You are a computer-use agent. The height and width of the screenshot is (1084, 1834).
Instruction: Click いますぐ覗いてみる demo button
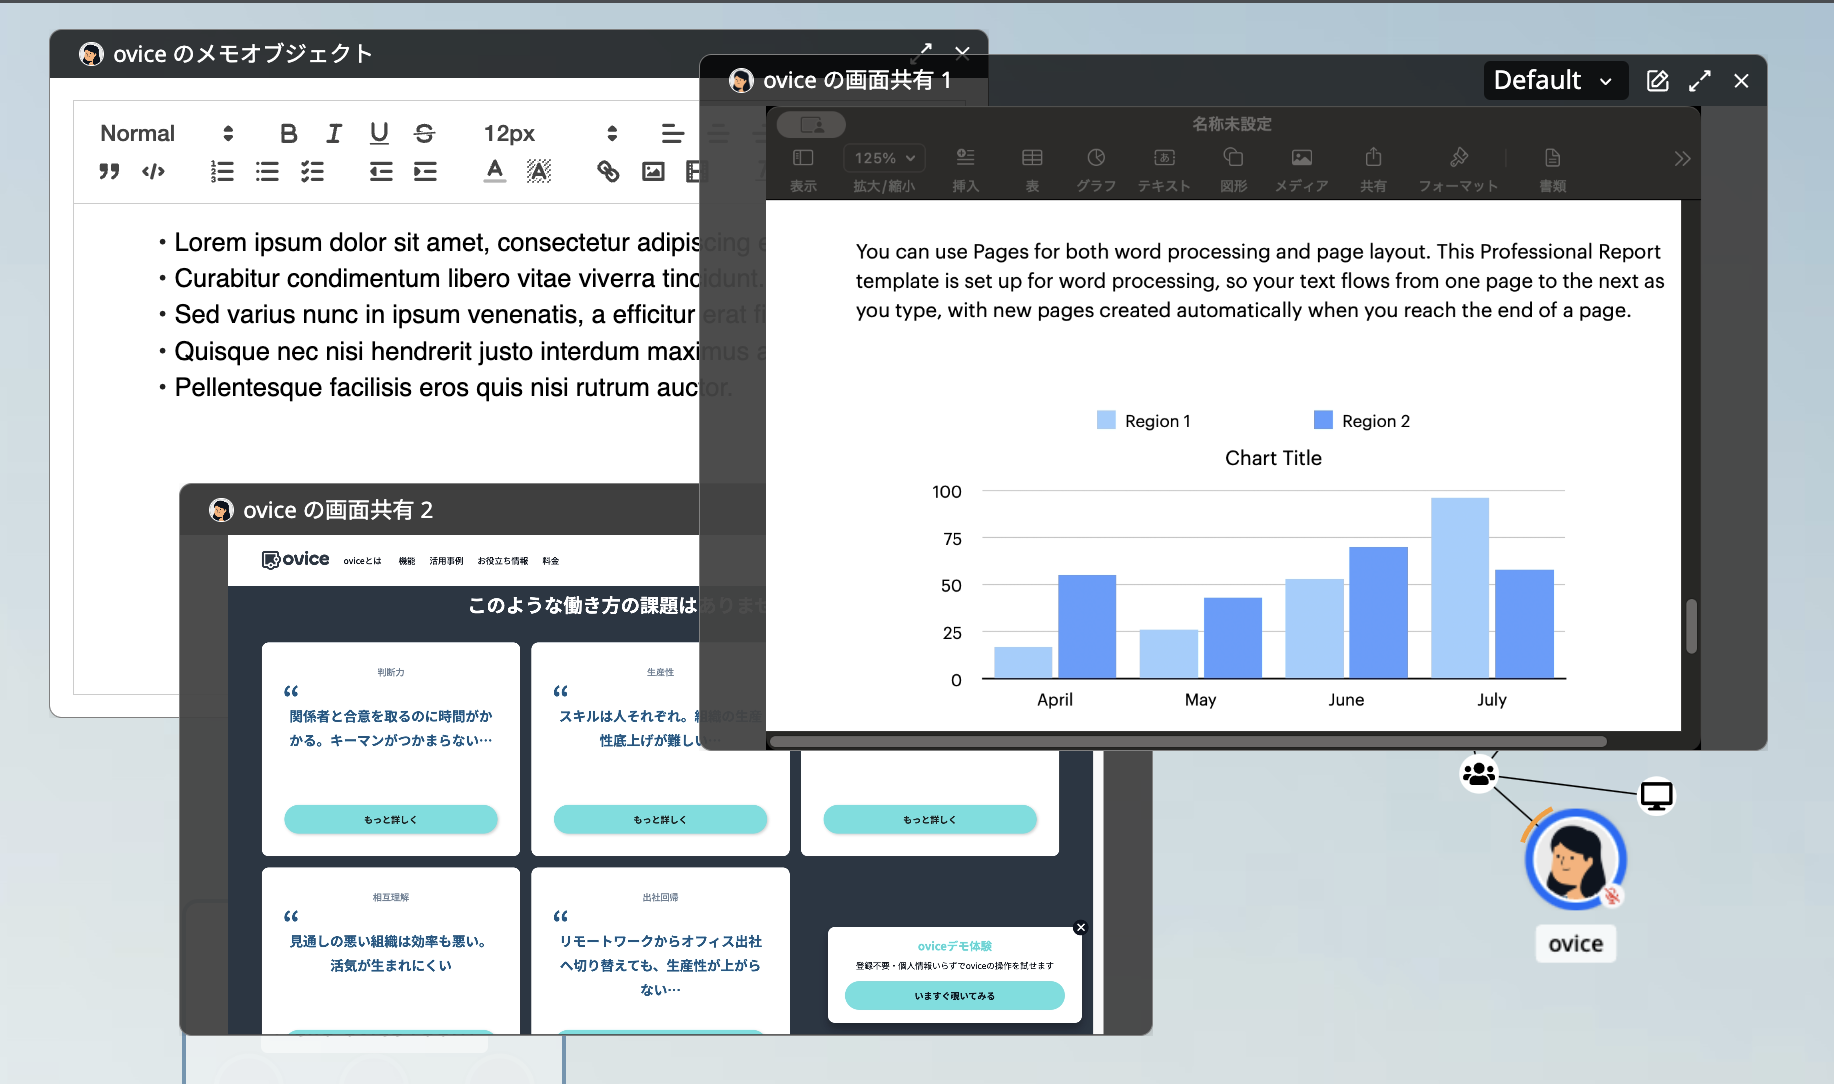[x=955, y=995]
